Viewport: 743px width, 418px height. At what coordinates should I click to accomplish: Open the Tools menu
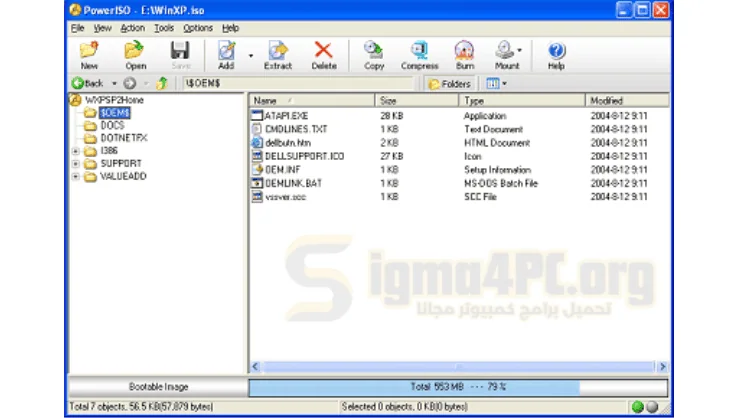click(x=164, y=28)
